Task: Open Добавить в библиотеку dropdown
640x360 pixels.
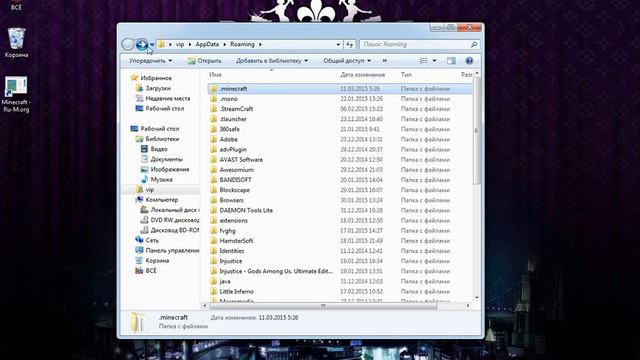Action: click(x=272, y=61)
